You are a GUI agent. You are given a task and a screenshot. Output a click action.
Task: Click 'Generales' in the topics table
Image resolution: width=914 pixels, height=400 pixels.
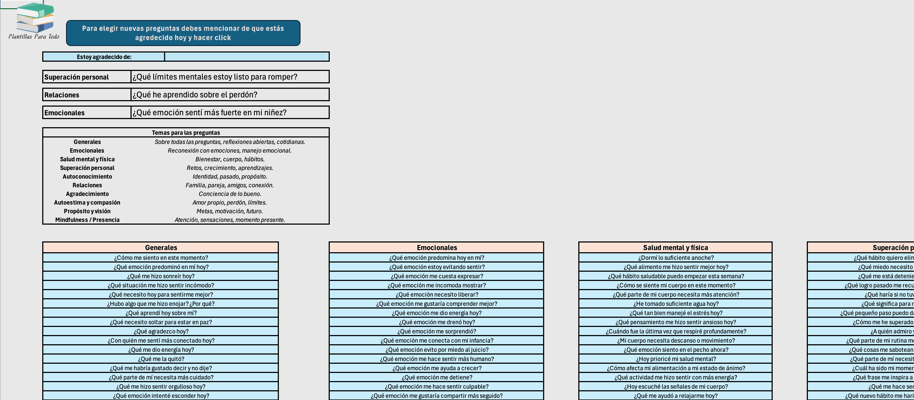[x=87, y=142]
